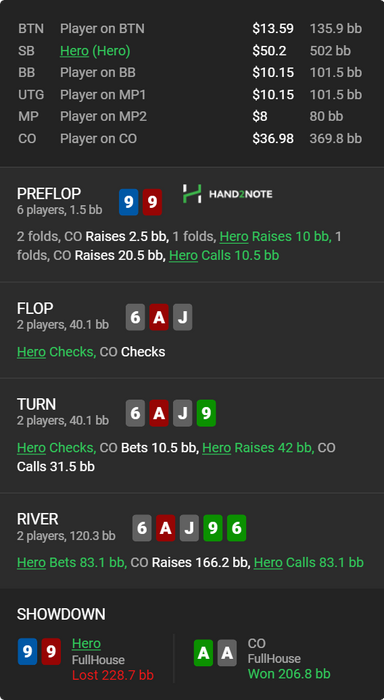
Task: Select the Player on CO row
Action: coord(190,138)
